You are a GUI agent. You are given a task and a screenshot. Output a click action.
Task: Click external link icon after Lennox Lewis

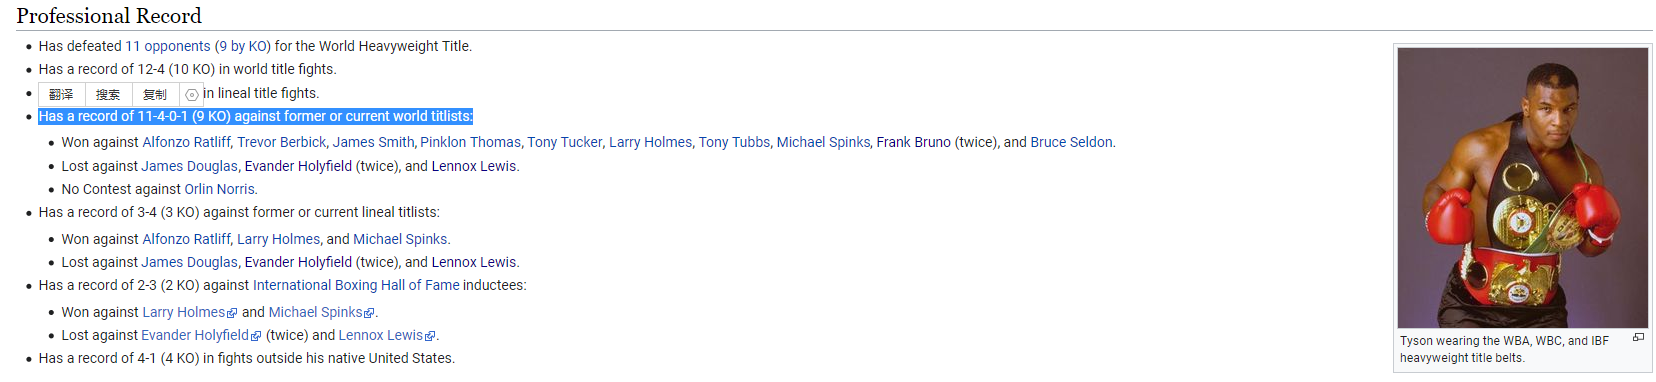[x=430, y=336]
